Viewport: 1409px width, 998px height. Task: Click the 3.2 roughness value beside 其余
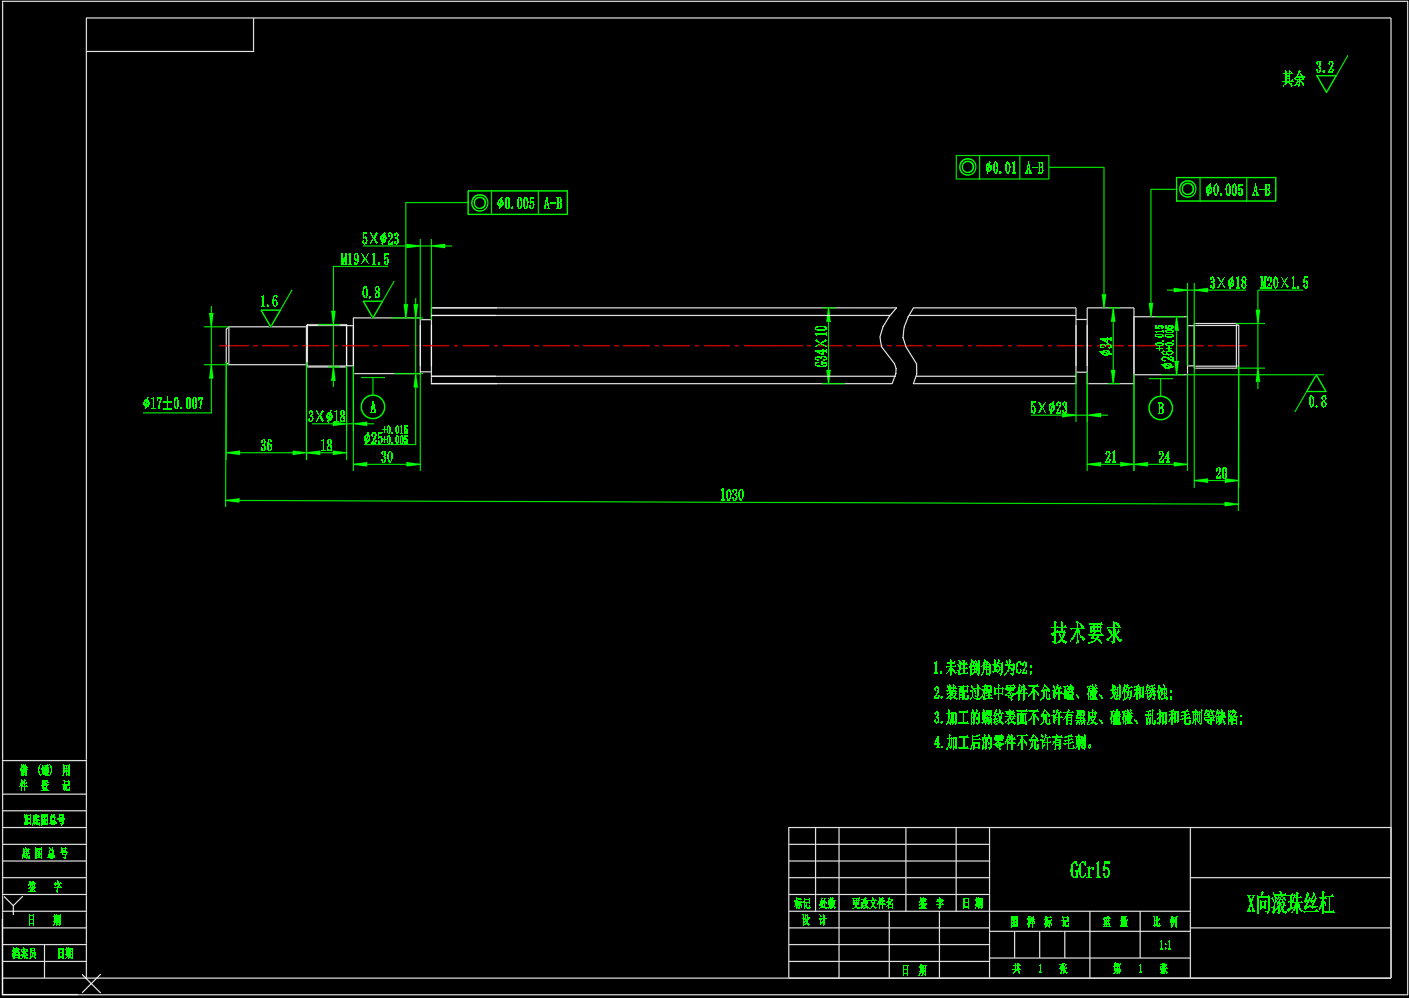pos(1325,68)
